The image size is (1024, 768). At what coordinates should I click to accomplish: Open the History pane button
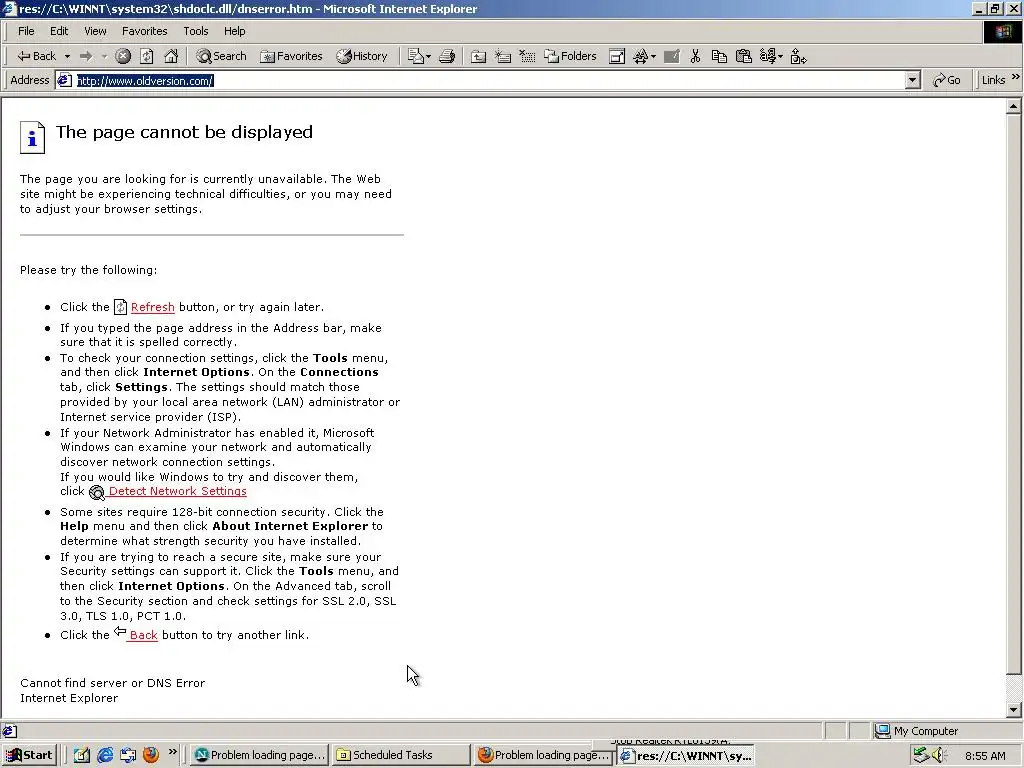(x=362, y=56)
